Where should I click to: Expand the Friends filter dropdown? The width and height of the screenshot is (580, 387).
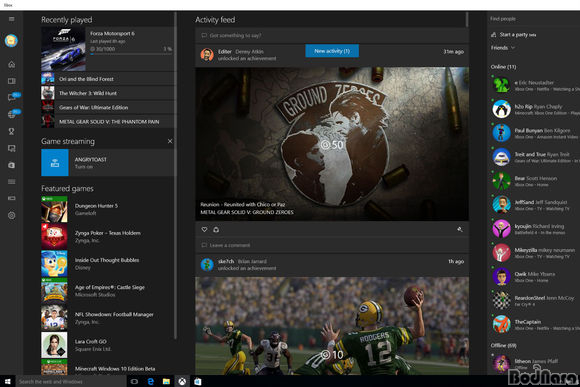click(x=503, y=48)
